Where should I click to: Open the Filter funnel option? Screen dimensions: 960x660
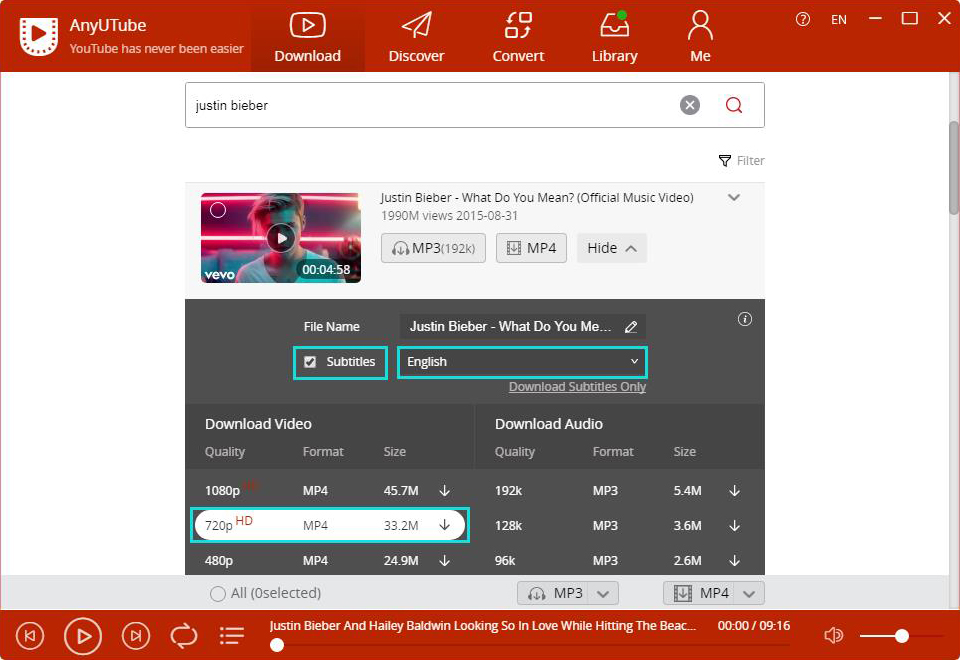741,160
